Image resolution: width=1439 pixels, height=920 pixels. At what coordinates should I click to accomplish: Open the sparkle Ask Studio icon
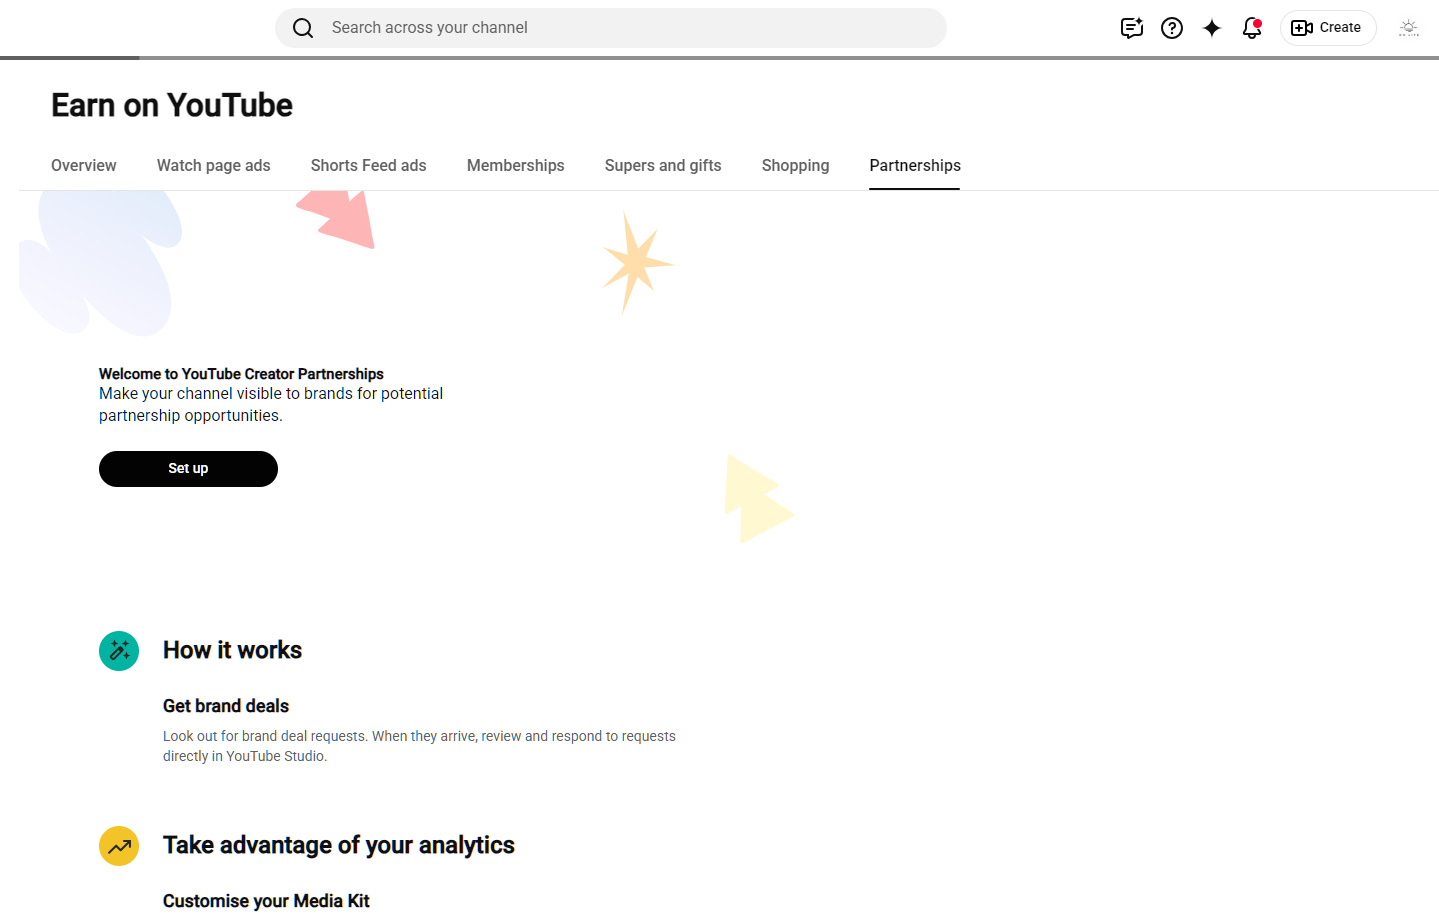(x=1212, y=28)
